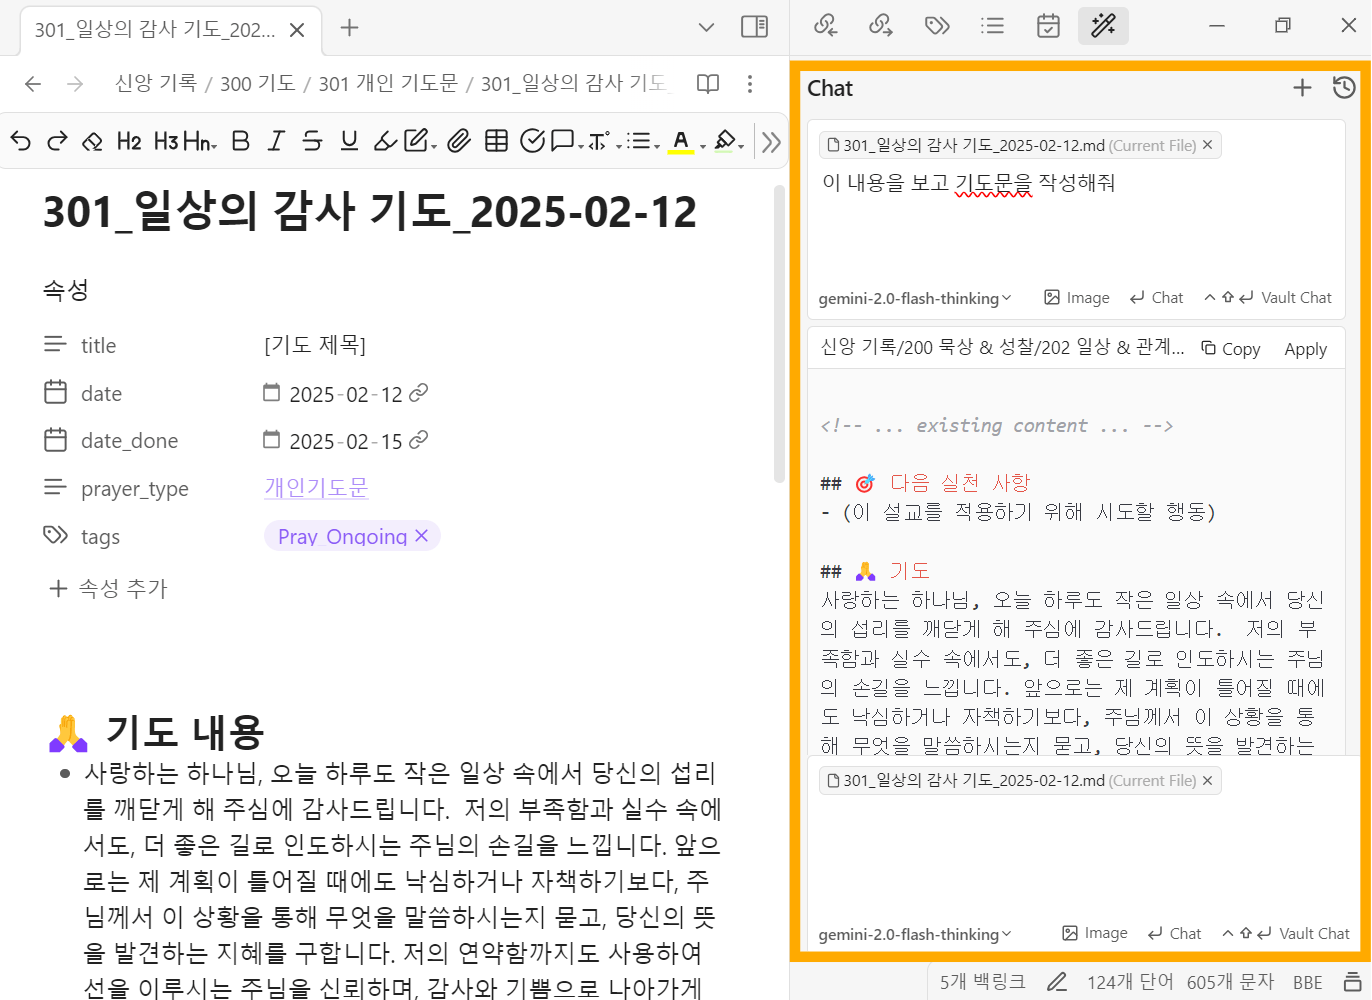Start a new chat with plus
The height and width of the screenshot is (1000, 1372).
click(x=1302, y=88)
